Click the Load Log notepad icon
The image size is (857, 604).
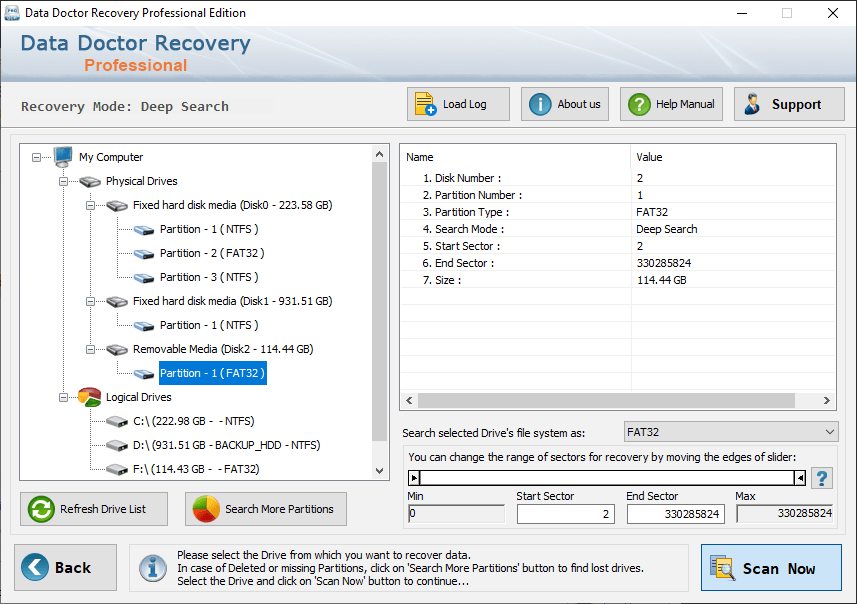point(425,104)
